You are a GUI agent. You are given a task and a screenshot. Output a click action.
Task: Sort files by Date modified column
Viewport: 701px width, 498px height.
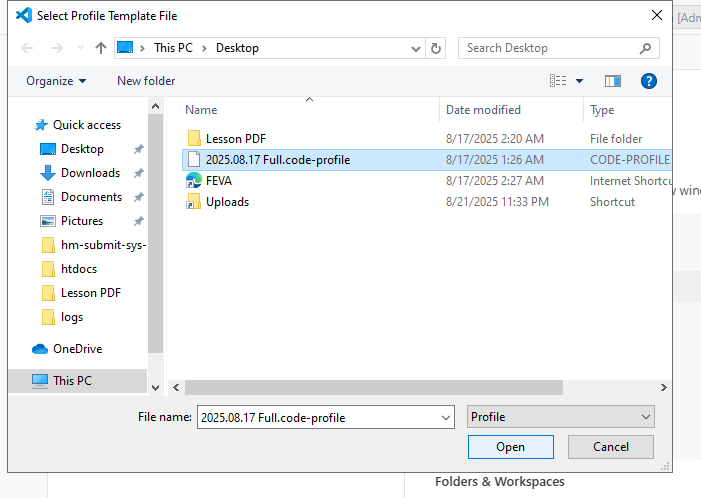(x=485, y=110)
